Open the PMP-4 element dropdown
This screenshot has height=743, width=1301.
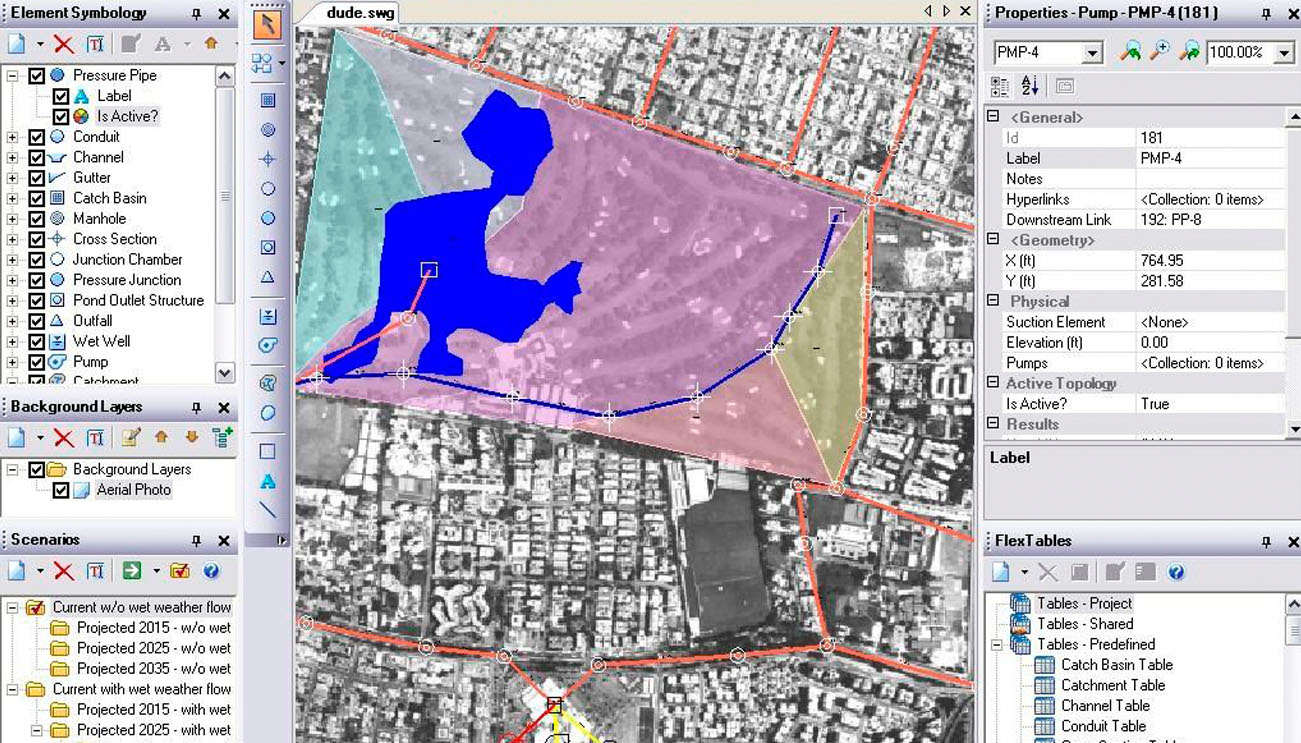(1092, 53)
